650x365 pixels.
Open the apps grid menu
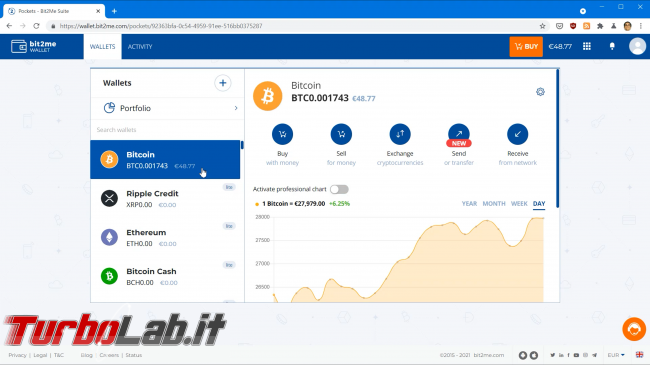[587, 46]
